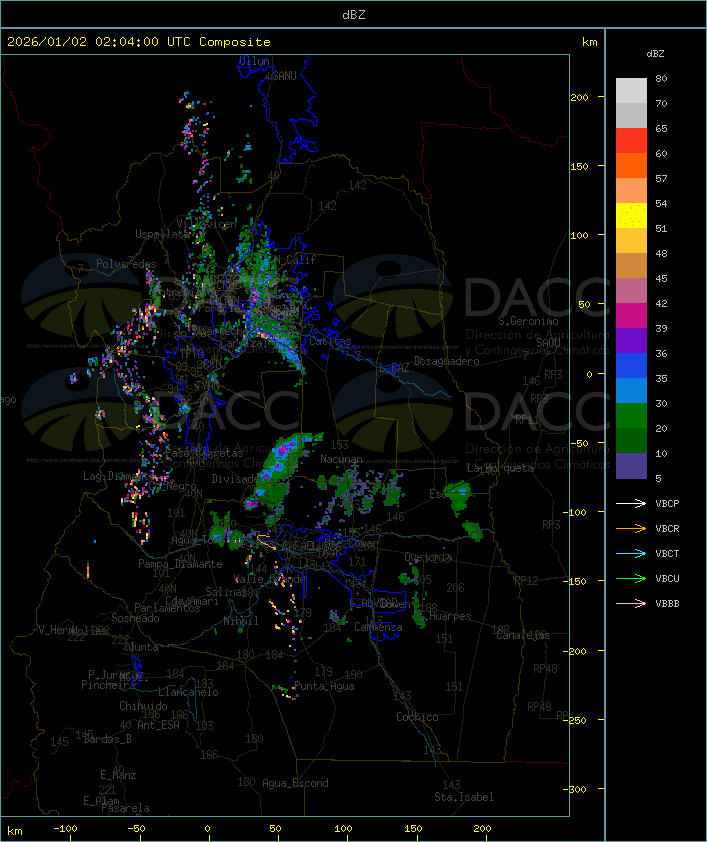Click the Agua_Escond map label

click(295, 783)
